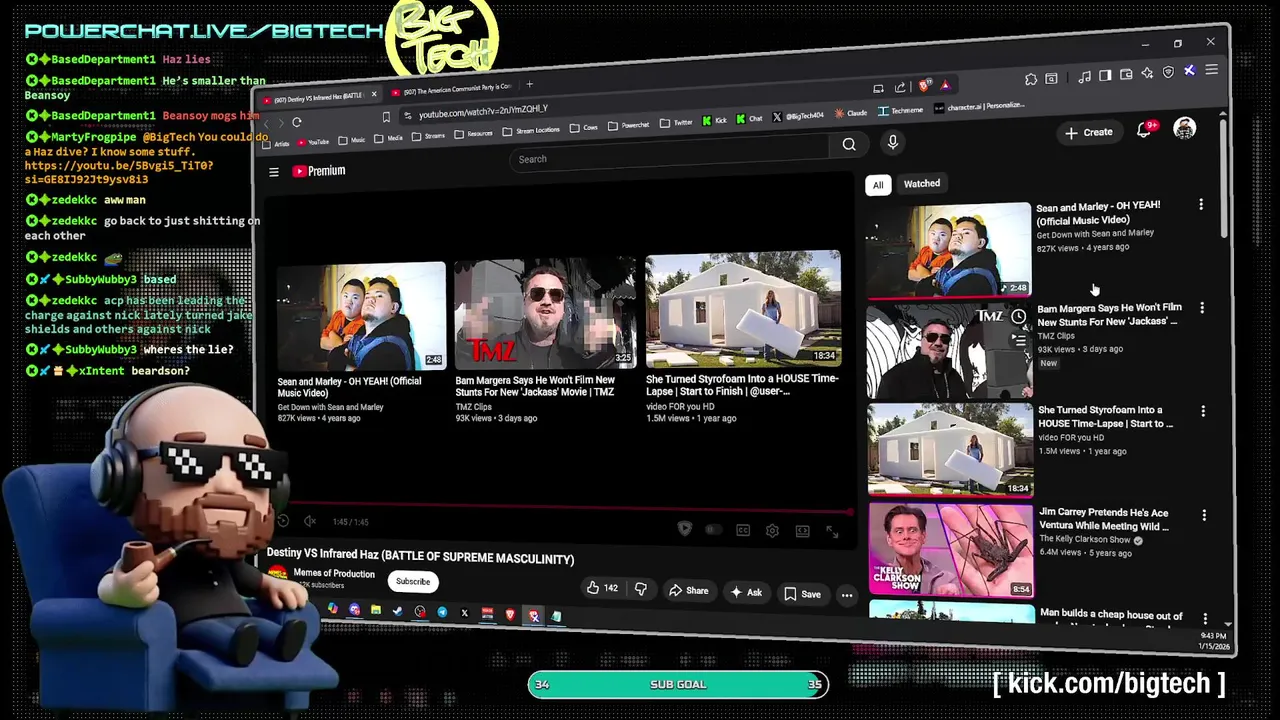Open the YouTube account avatar menu
This screenshot has height=720, width=1280.
click(x=1184, y=128)
